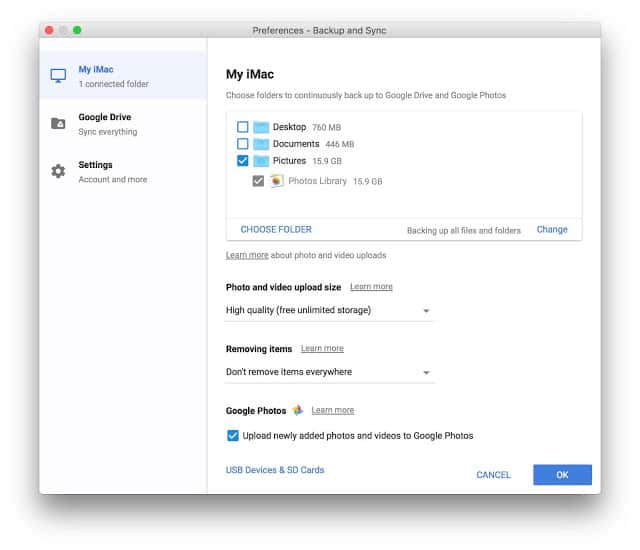Click Change next to backing up files
The image size is (640, 550).
pos(552,230)
